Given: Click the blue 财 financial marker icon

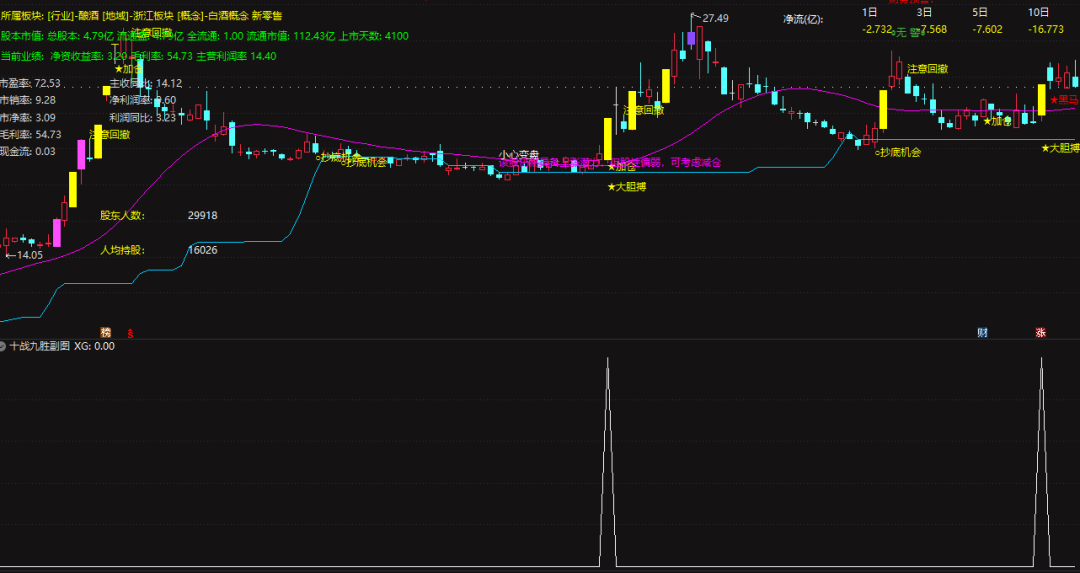Looking at the screenshot, I should pyautogui.click(x=982, y=331).
